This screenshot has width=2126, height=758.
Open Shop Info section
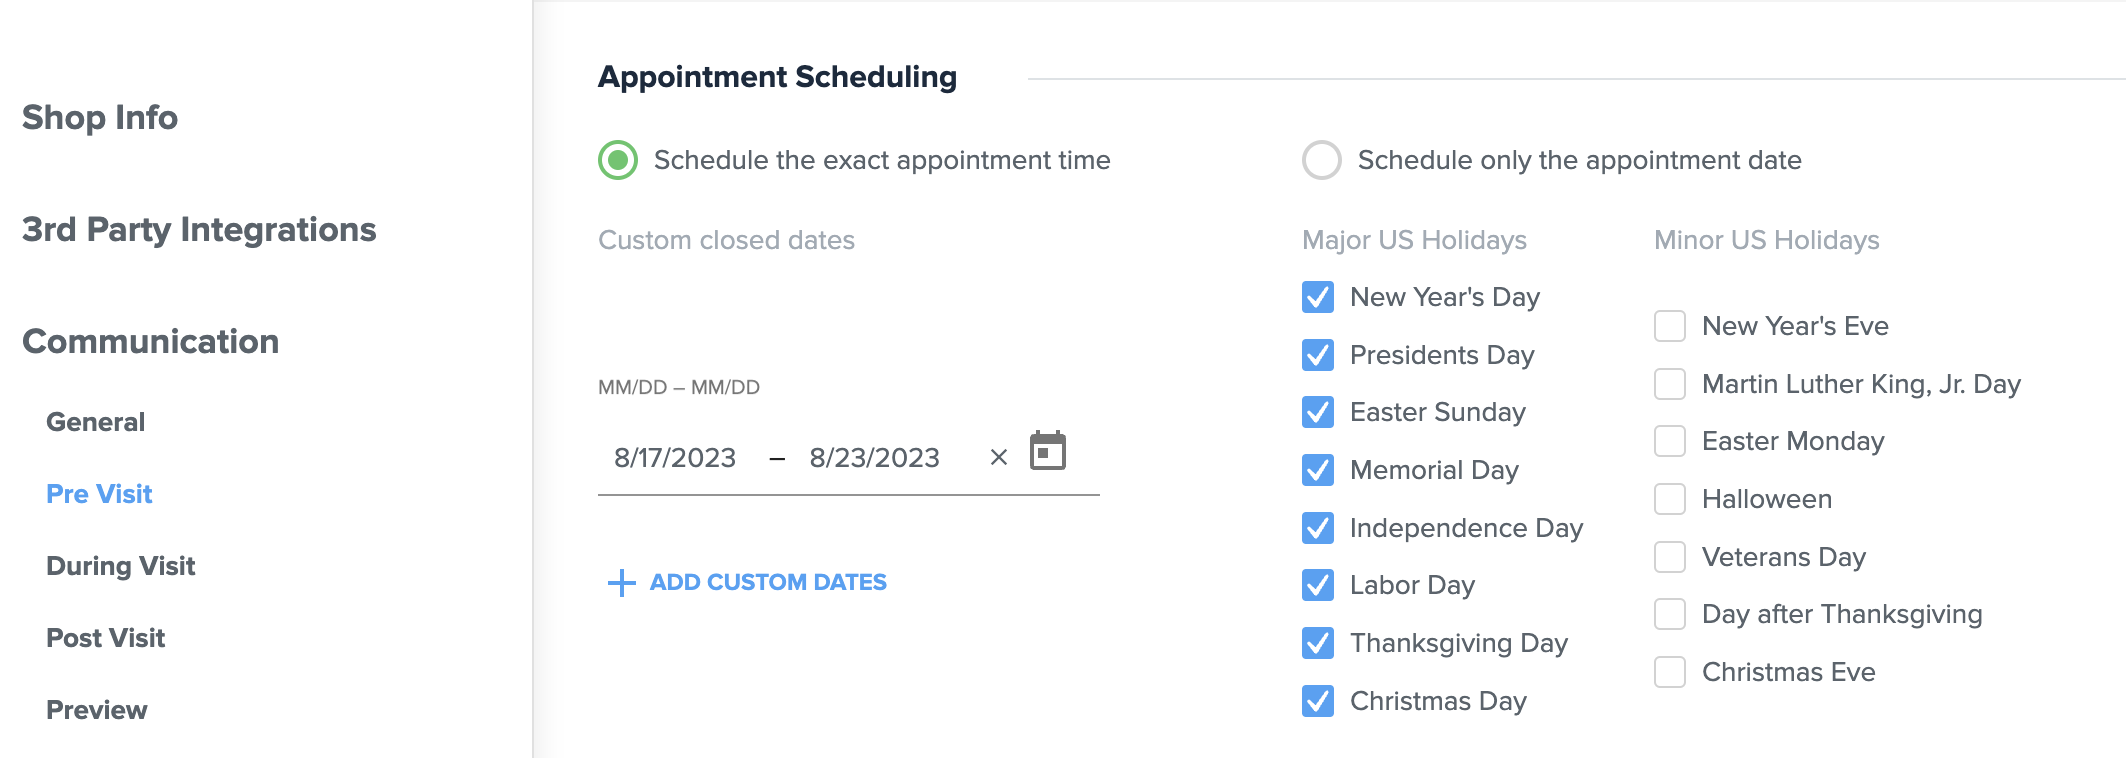coord(100,118)
